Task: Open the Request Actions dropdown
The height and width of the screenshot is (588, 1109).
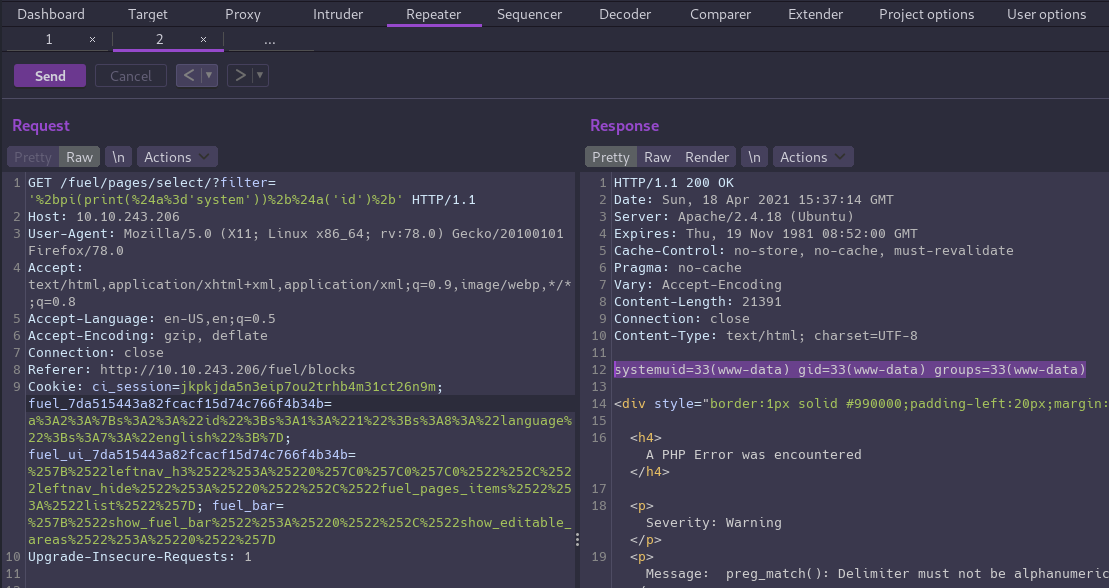Action: point(177,157)
